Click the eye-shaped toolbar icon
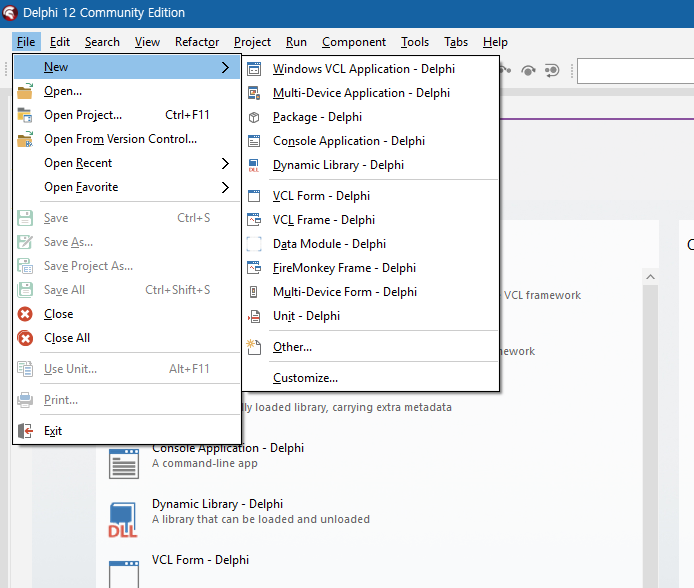This screenshot has width=694, height=588. click(x=528, y=70)
